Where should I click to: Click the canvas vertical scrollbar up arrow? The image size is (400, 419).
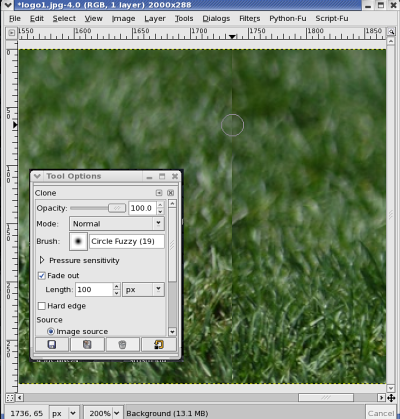click(391, 42)
